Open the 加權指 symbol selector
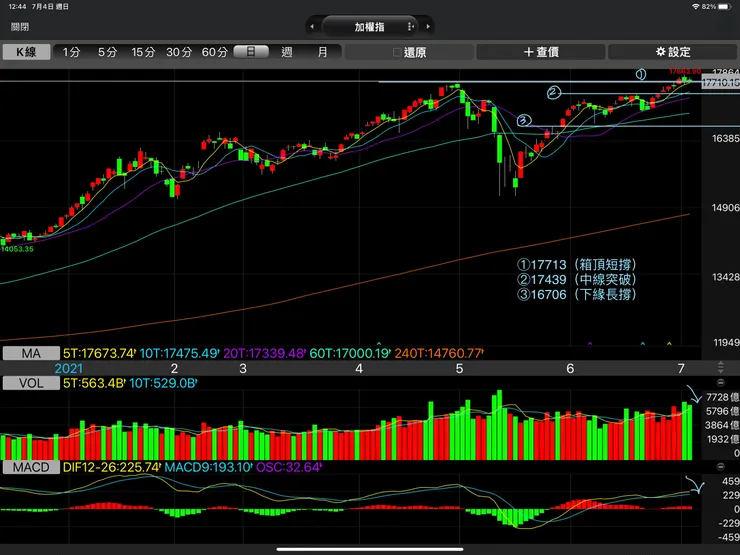 tap(370, 27)
